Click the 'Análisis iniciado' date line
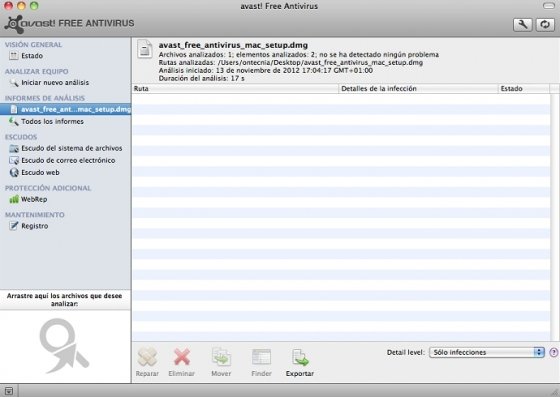The height and width of the screenshot is (397, 560). point(266,70)
